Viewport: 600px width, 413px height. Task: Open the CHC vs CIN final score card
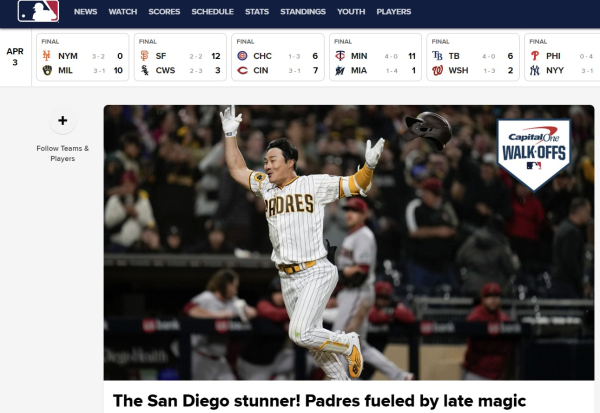278,57
